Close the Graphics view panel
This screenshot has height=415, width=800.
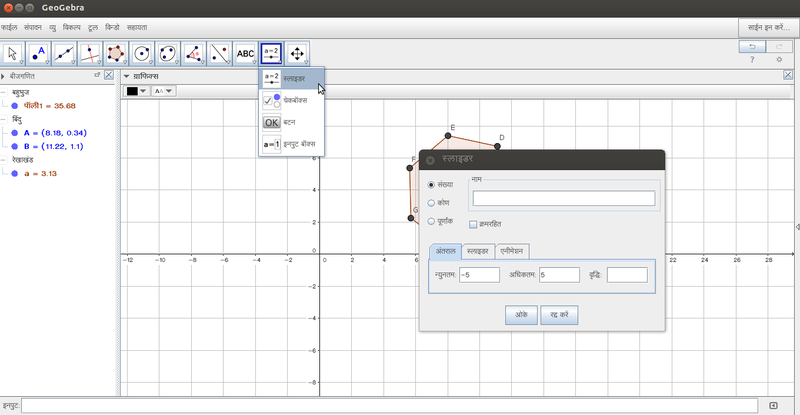(x=788, y=75)
